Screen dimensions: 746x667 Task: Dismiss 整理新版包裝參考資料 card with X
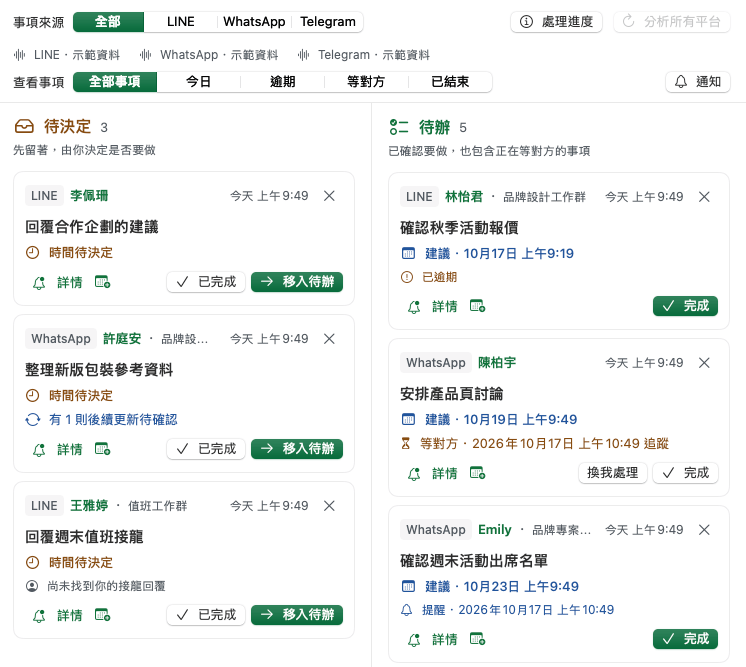coord(329,339)
